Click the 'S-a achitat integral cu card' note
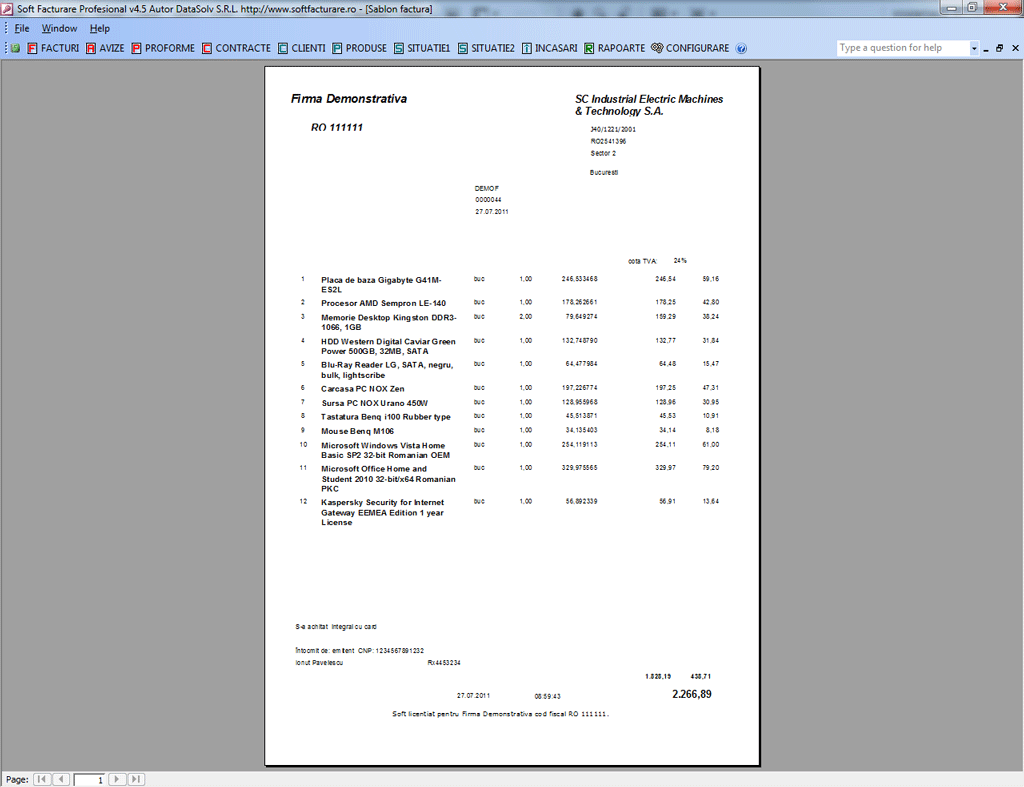 (336, 627)
